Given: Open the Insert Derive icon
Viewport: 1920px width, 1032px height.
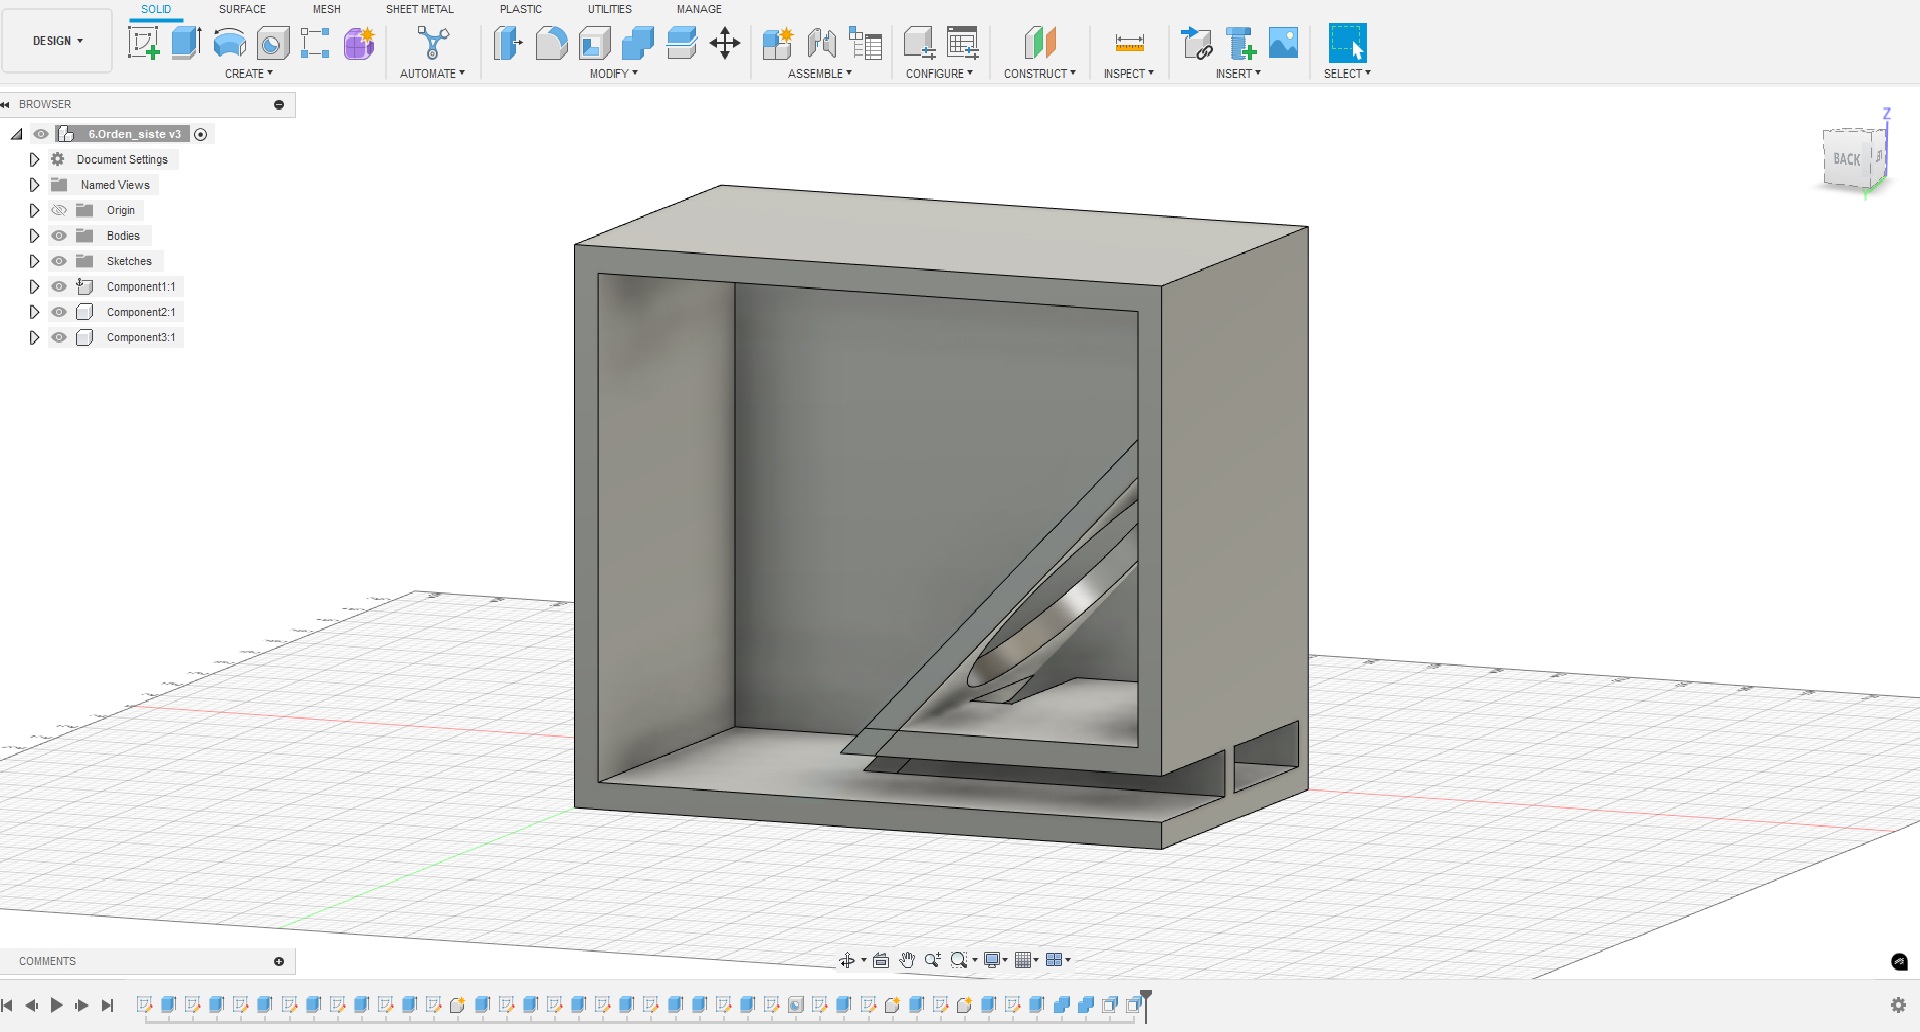Looking at the screenshot, I should [1196, 43].
